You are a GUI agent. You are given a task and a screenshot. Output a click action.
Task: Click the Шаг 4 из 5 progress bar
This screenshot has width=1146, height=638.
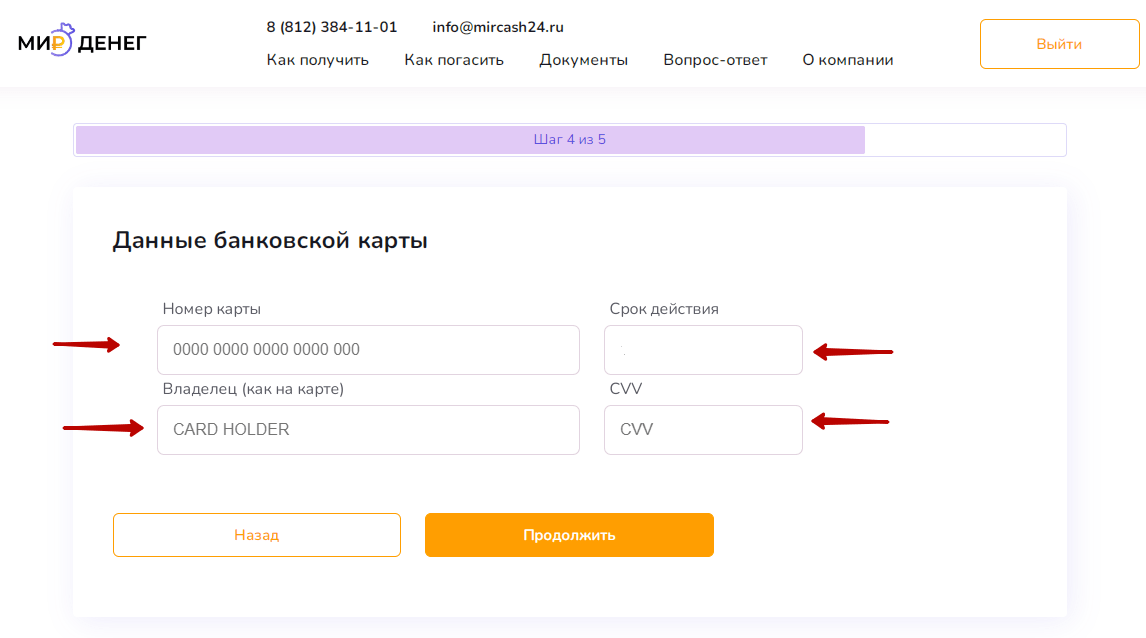click(x=570, y=140)
